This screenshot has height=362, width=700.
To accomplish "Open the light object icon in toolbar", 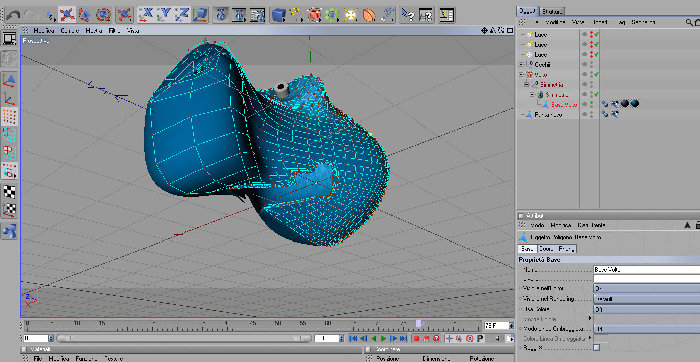I will coord(350,15).
